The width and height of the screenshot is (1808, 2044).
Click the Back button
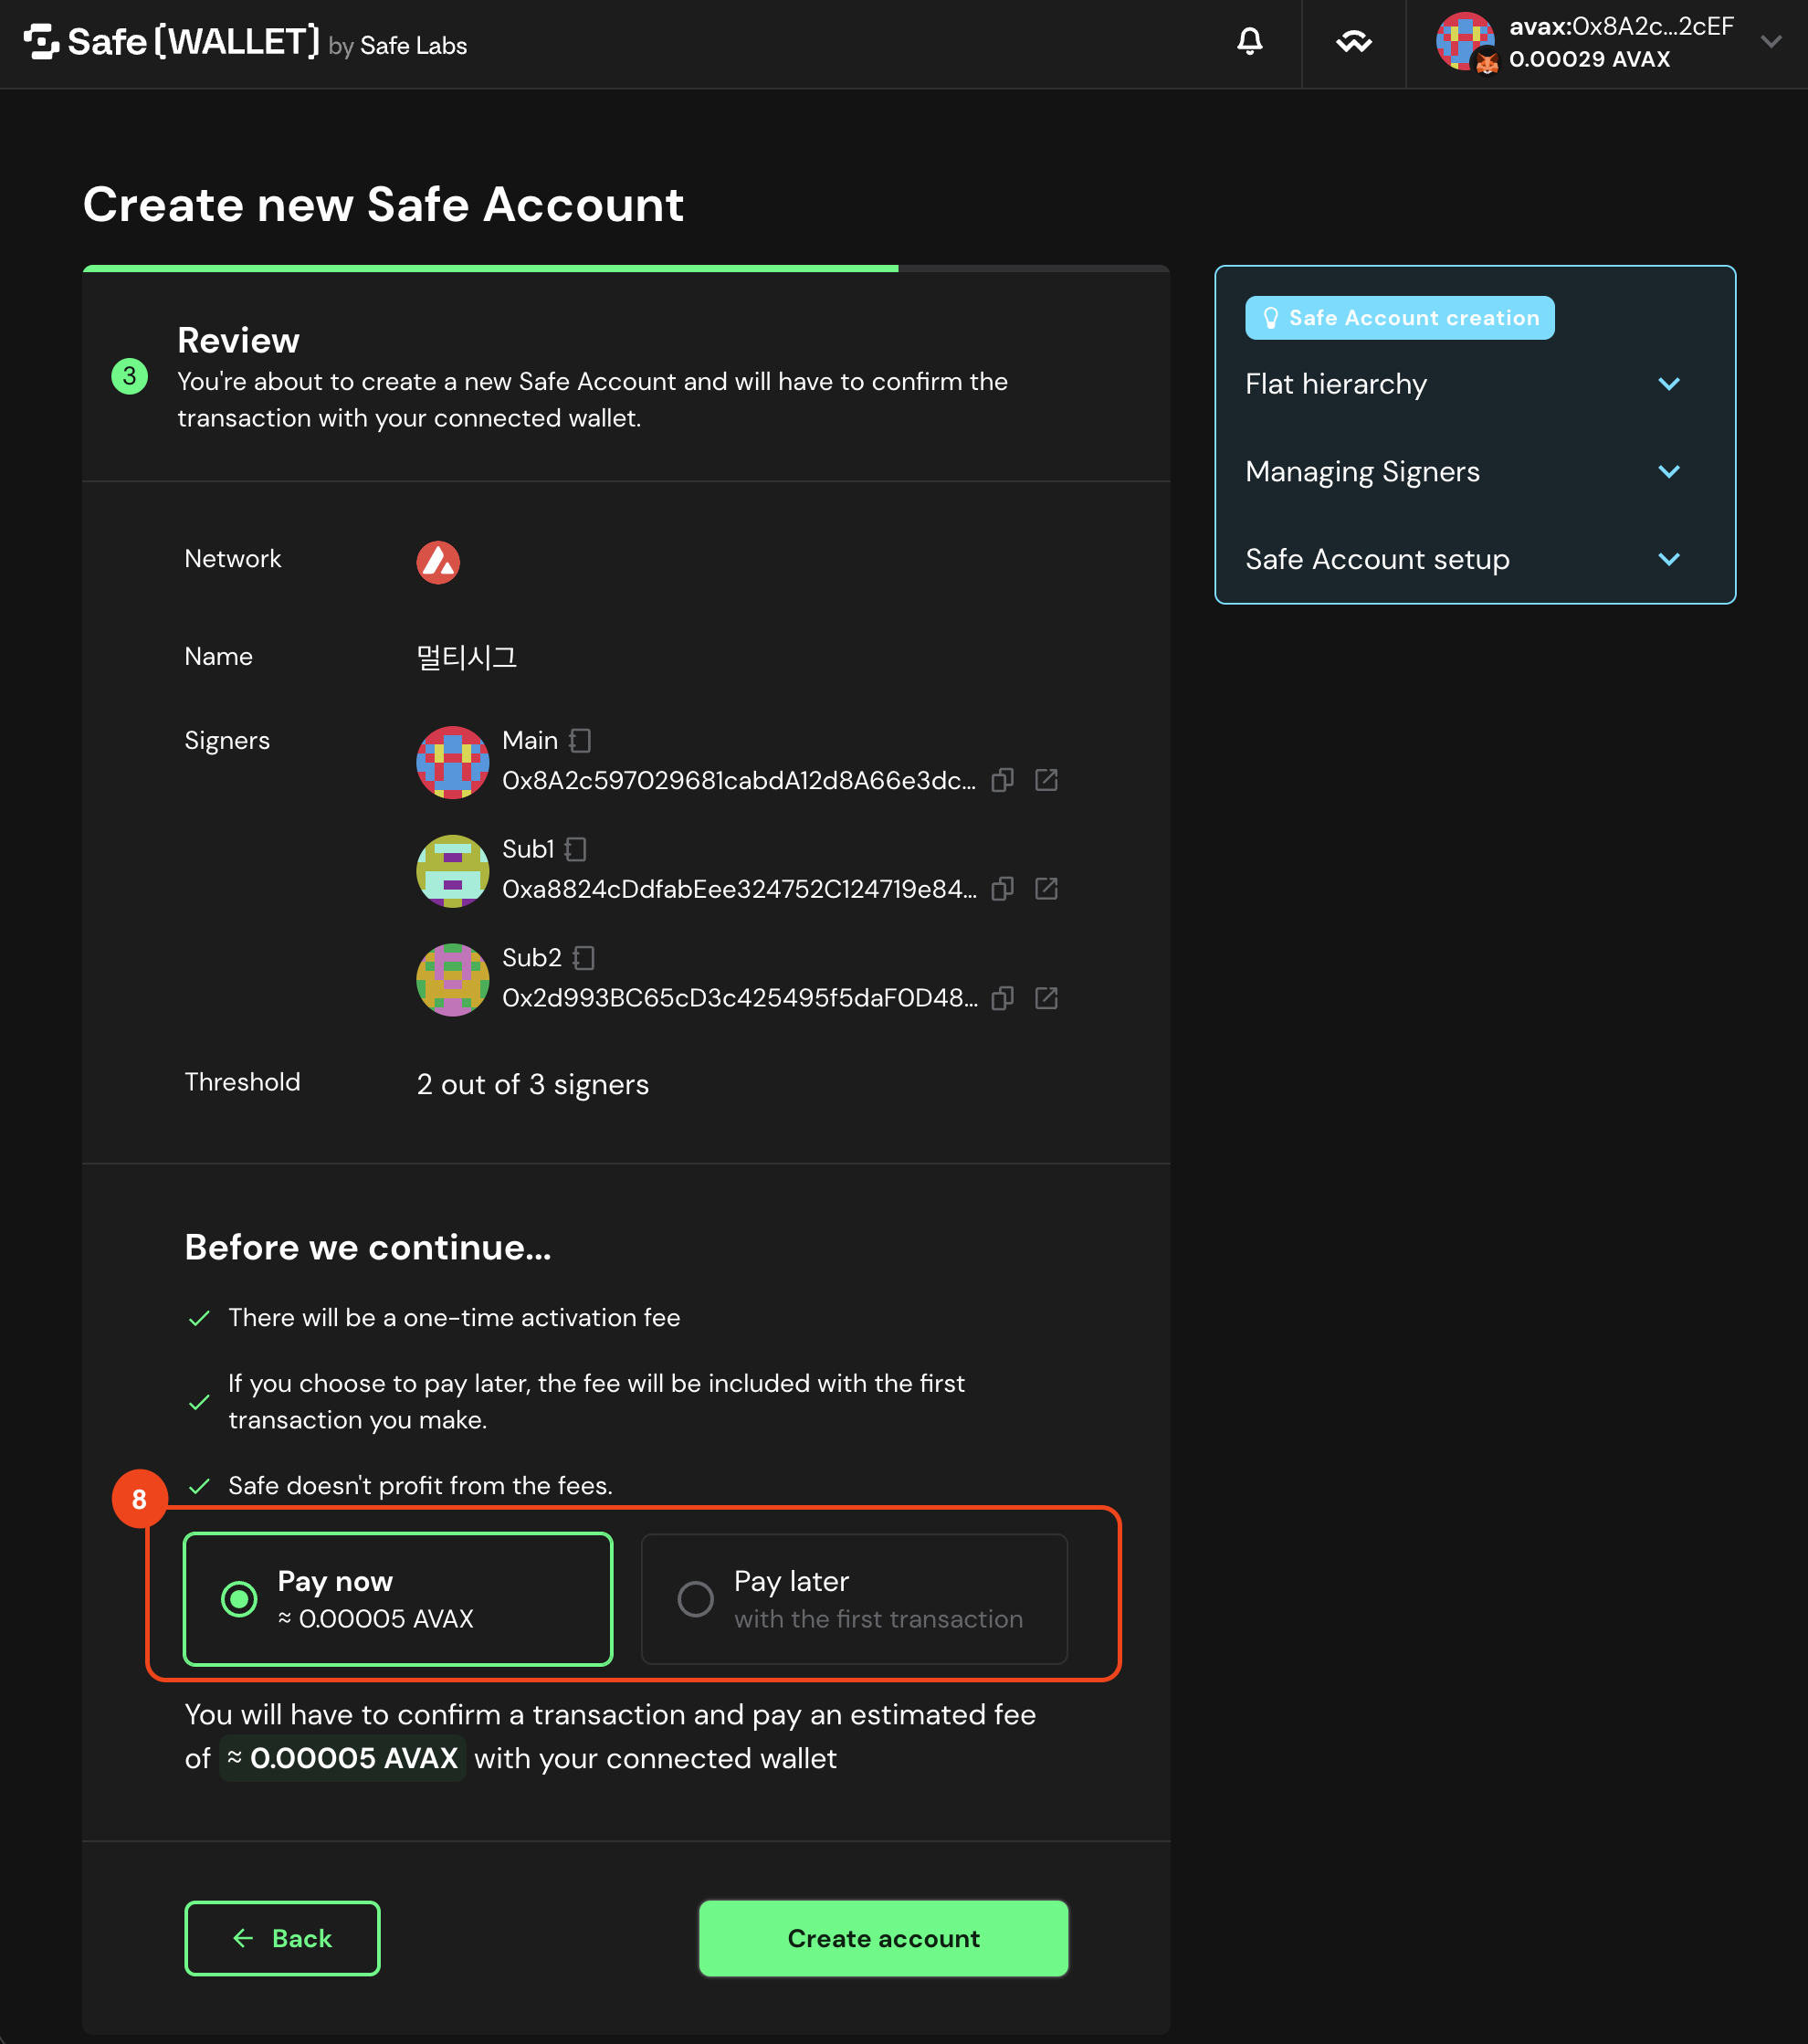tap(282, 1938)
